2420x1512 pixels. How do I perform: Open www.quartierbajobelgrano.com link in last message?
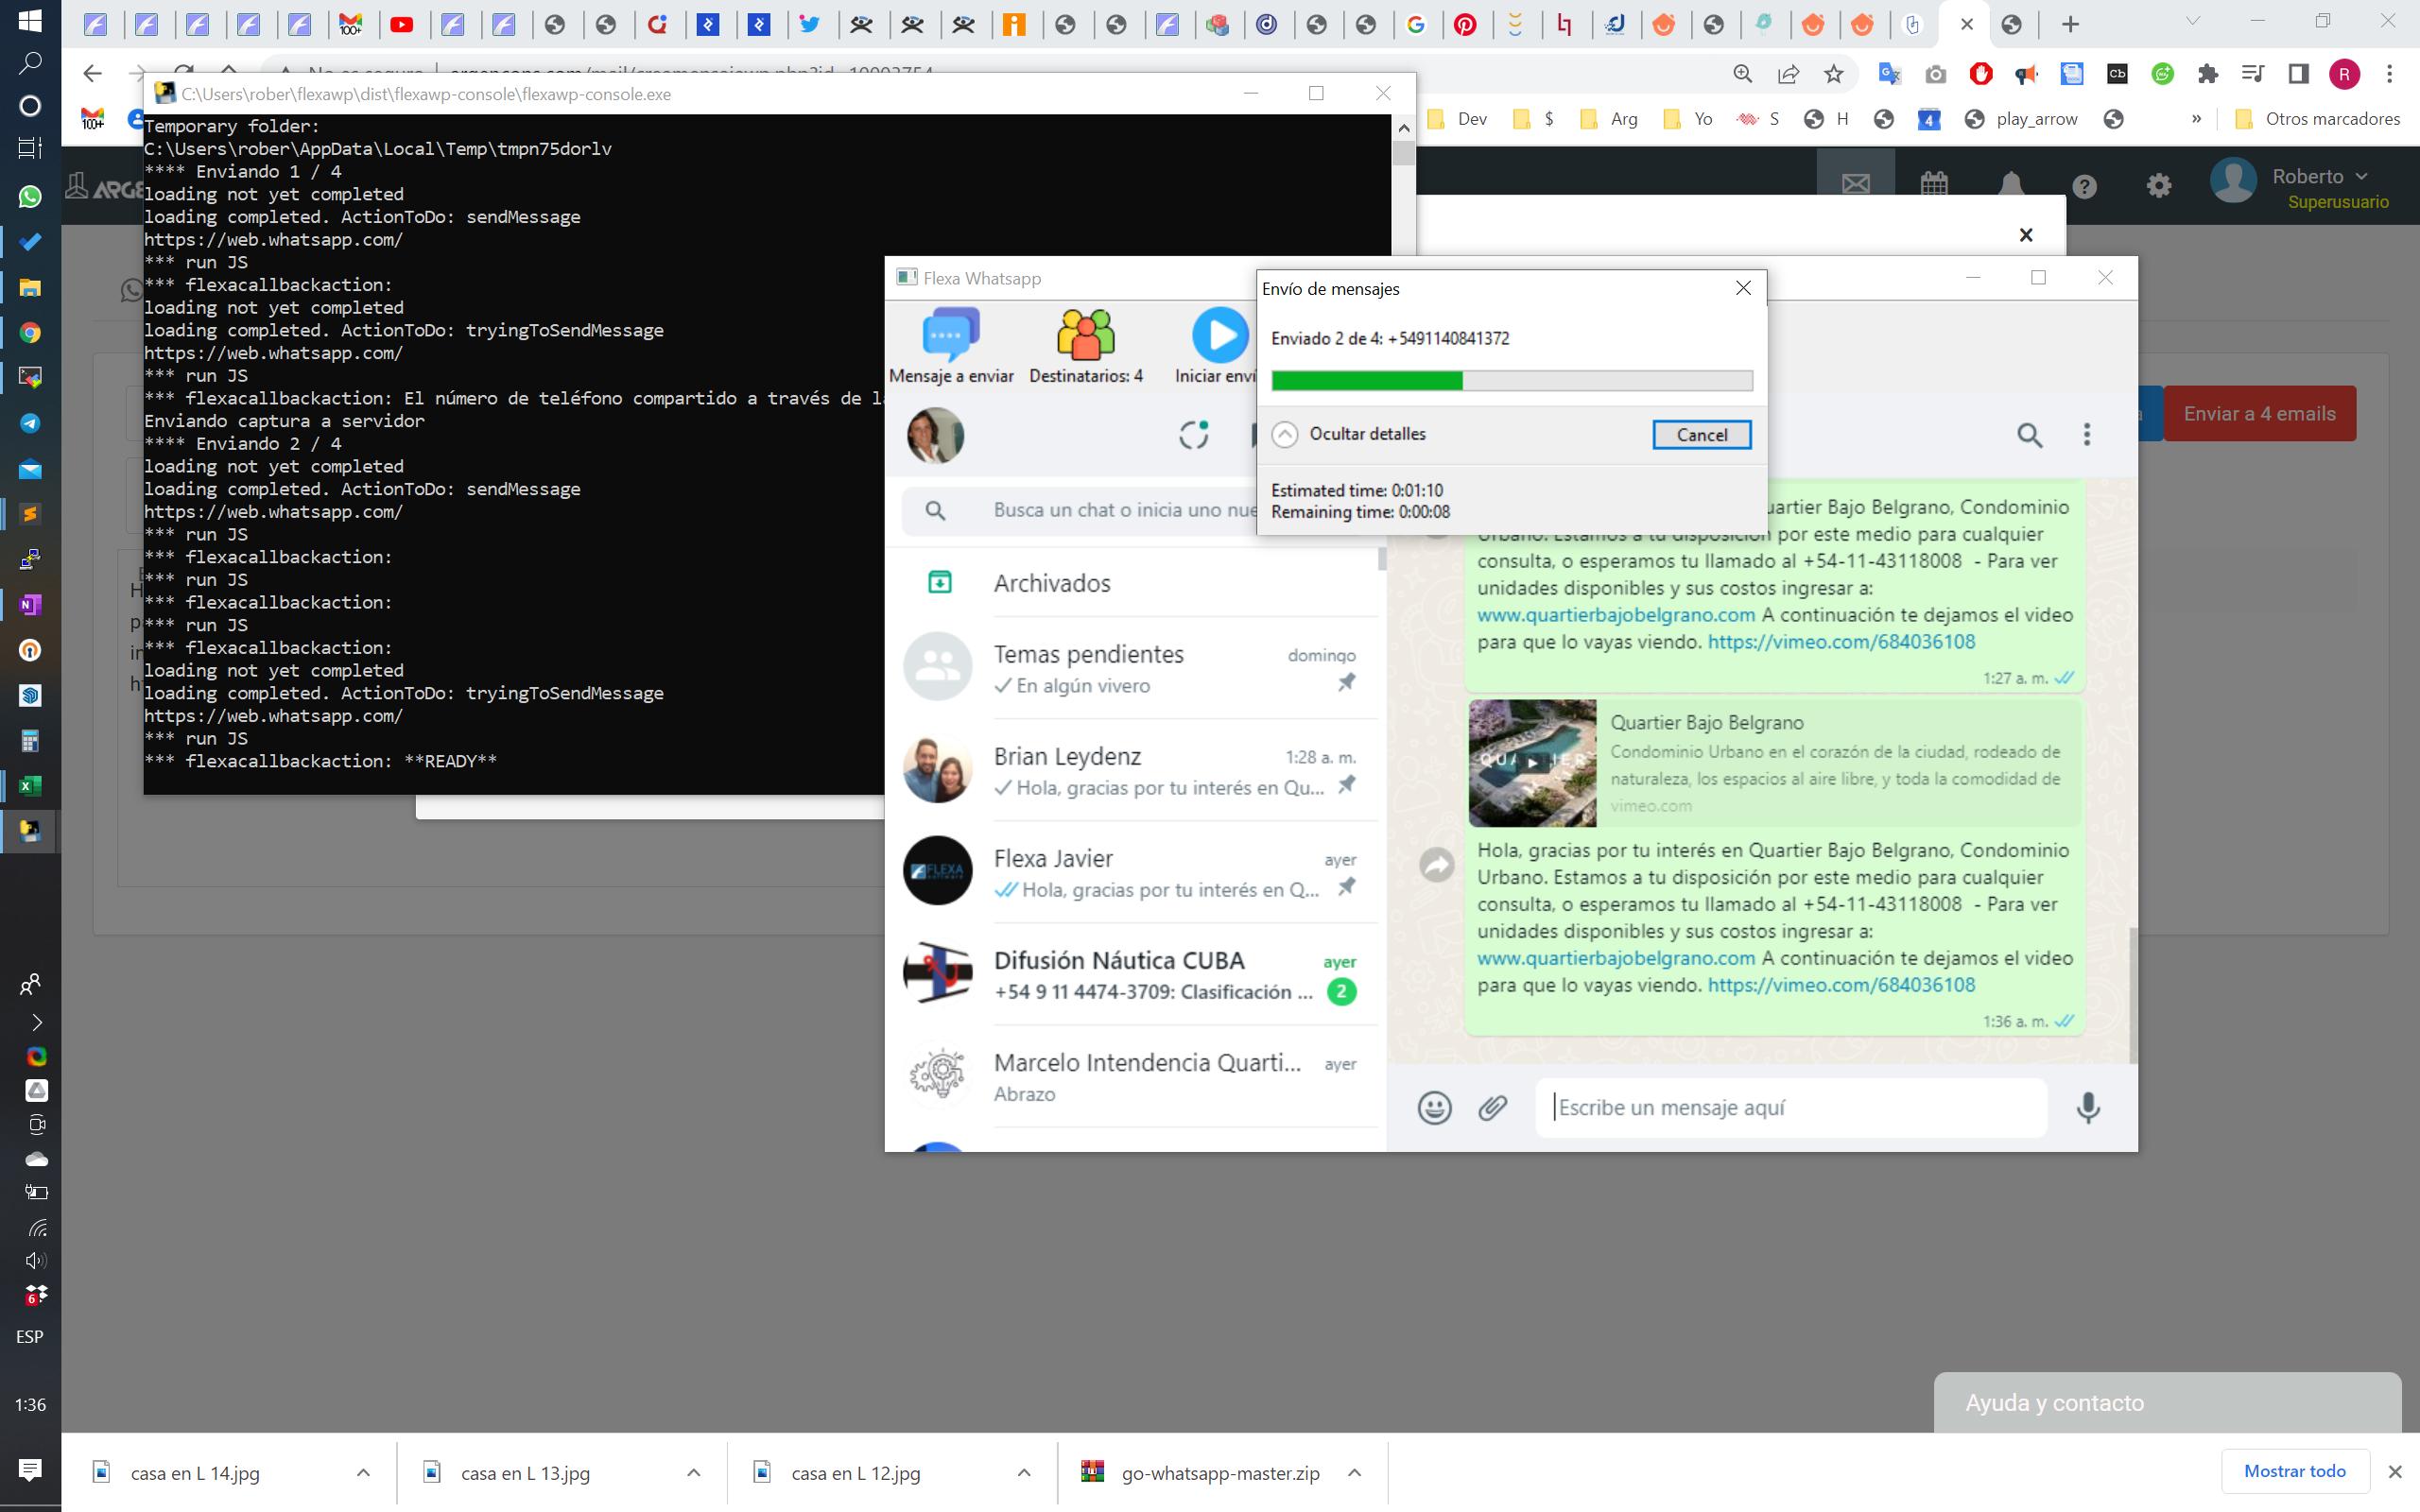coord(1616,958)
